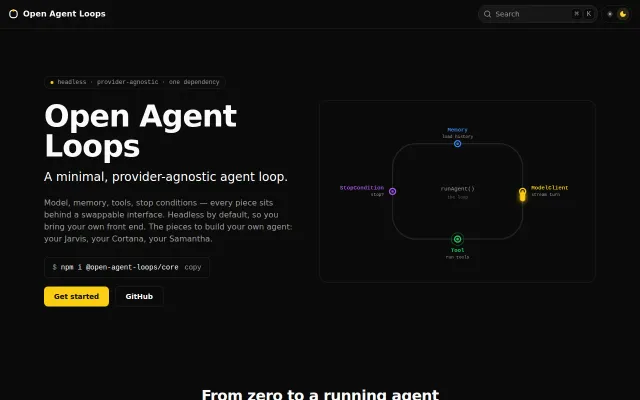Click the K shortcut key badge
The width and height of the screenshot is (640, 400).
coord(589,14)
